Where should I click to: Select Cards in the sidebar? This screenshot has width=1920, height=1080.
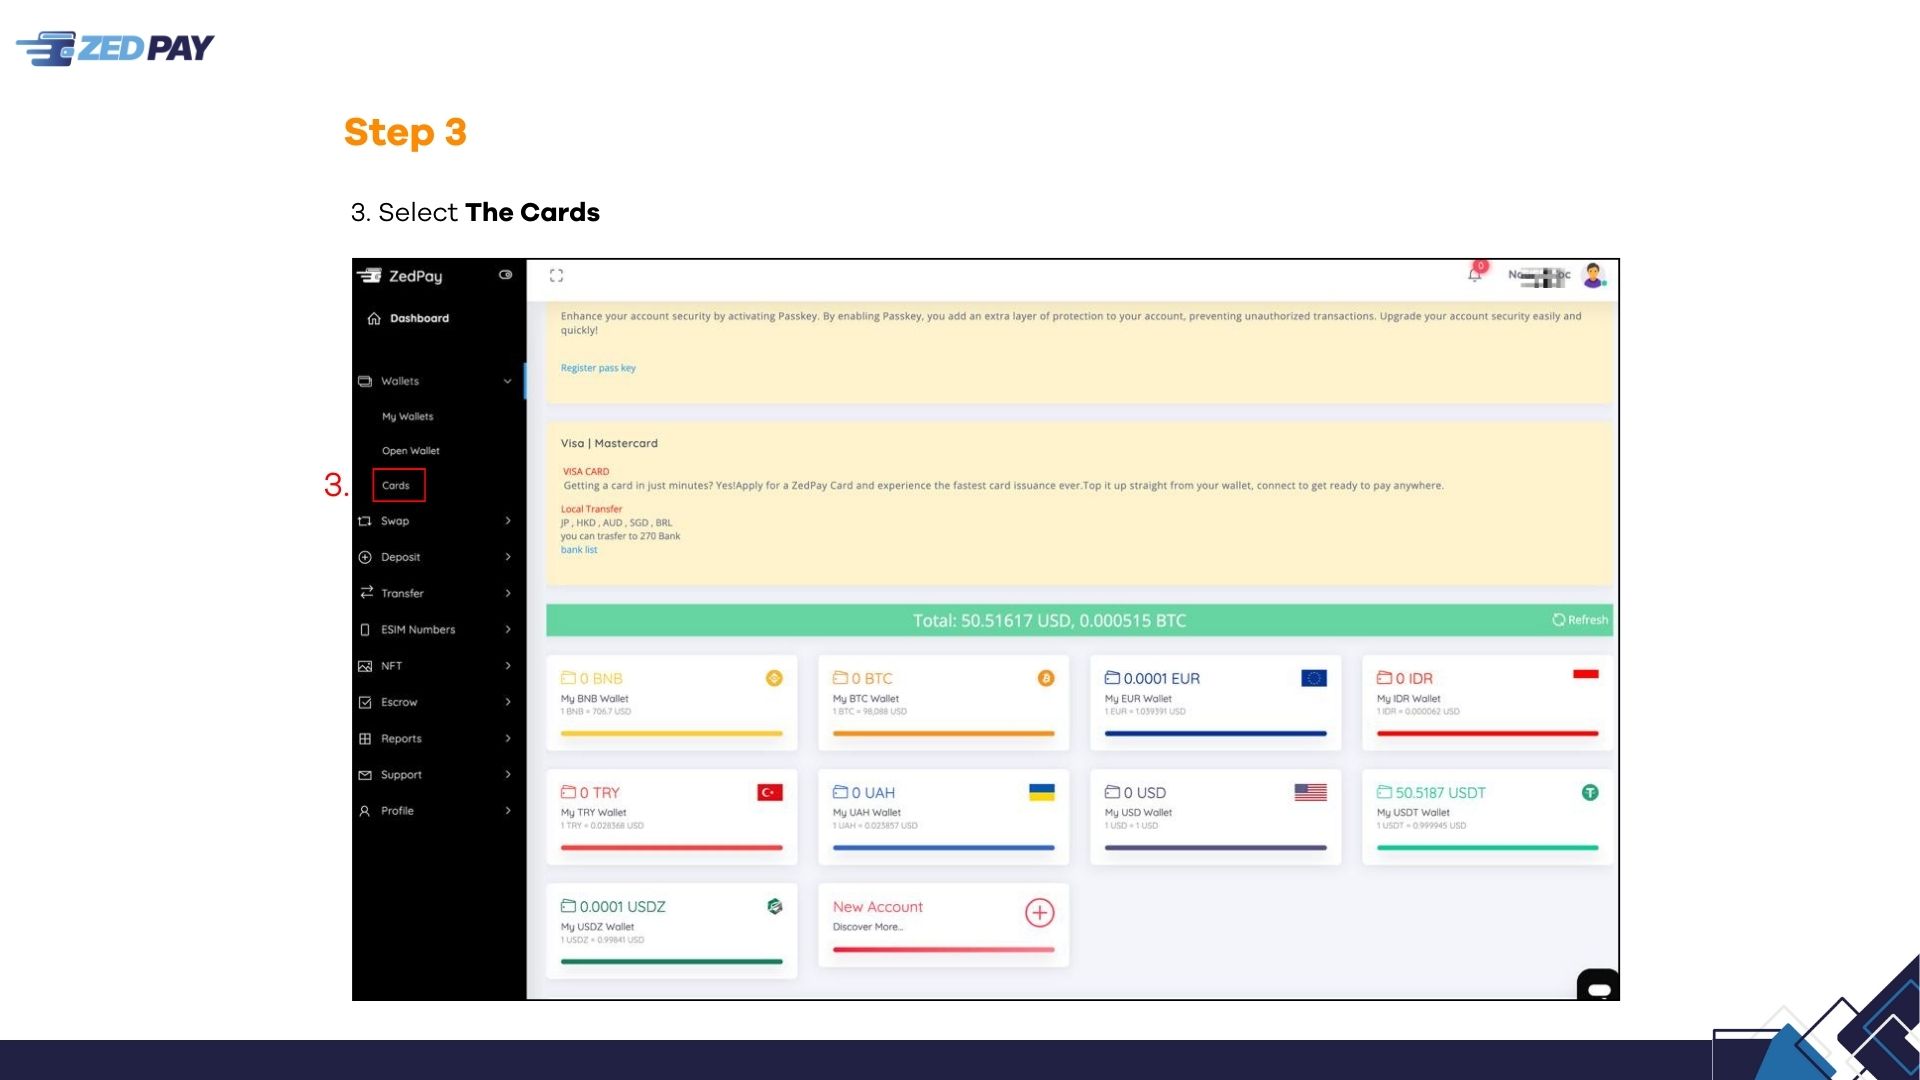click(396, 486)
